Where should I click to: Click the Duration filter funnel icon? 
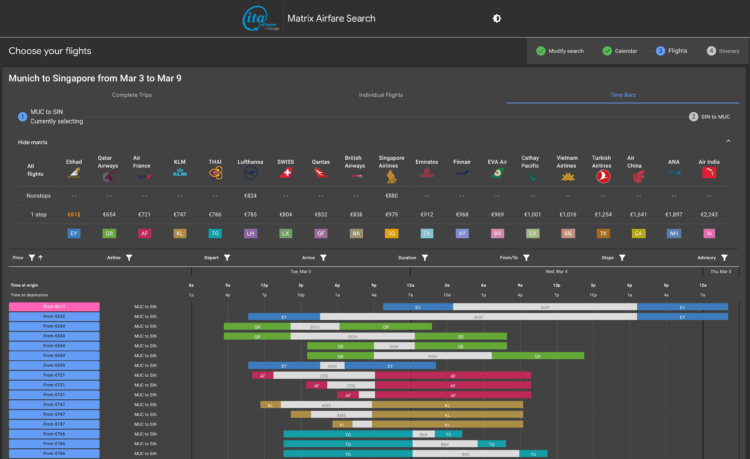(x=425, y=258)
